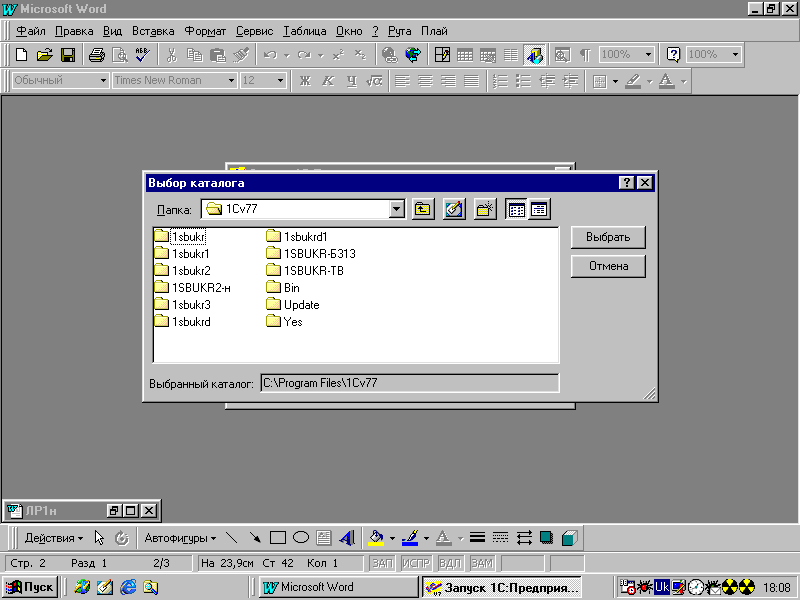
Task: Click the Paste clipboard icon
Action: click(218, 55)
